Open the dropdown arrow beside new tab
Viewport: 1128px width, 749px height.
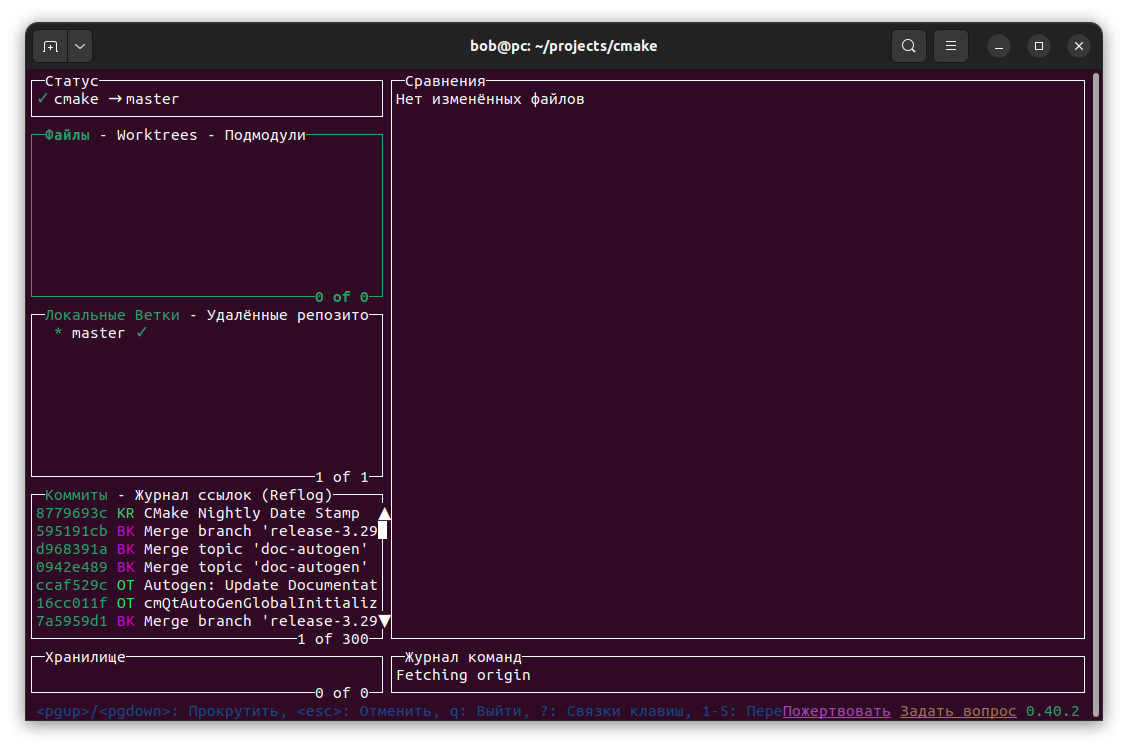click(x=79, y=46)
